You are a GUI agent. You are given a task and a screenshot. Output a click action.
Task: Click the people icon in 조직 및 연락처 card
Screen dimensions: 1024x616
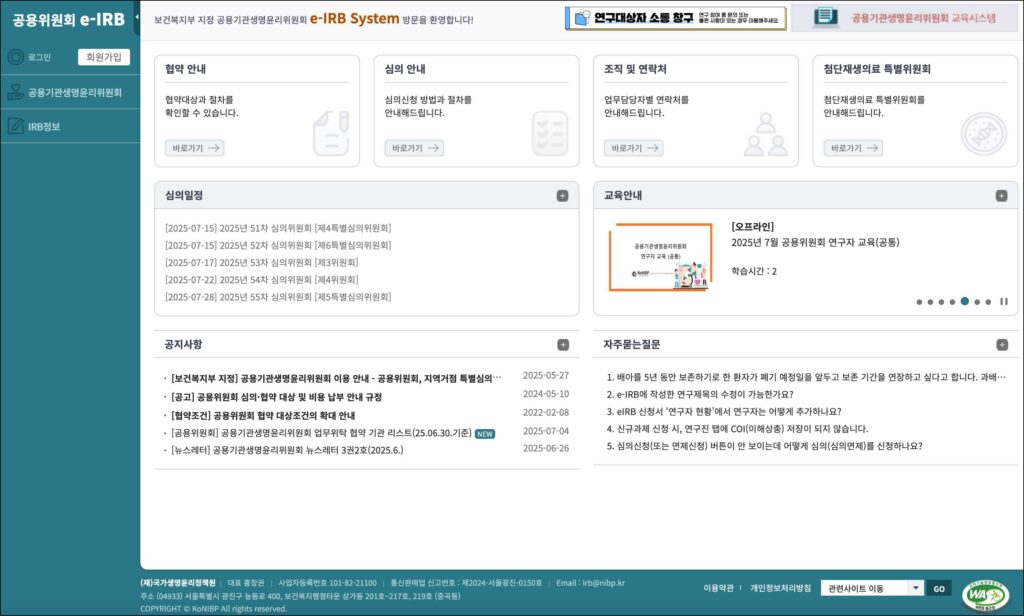[x=765, y=134]
